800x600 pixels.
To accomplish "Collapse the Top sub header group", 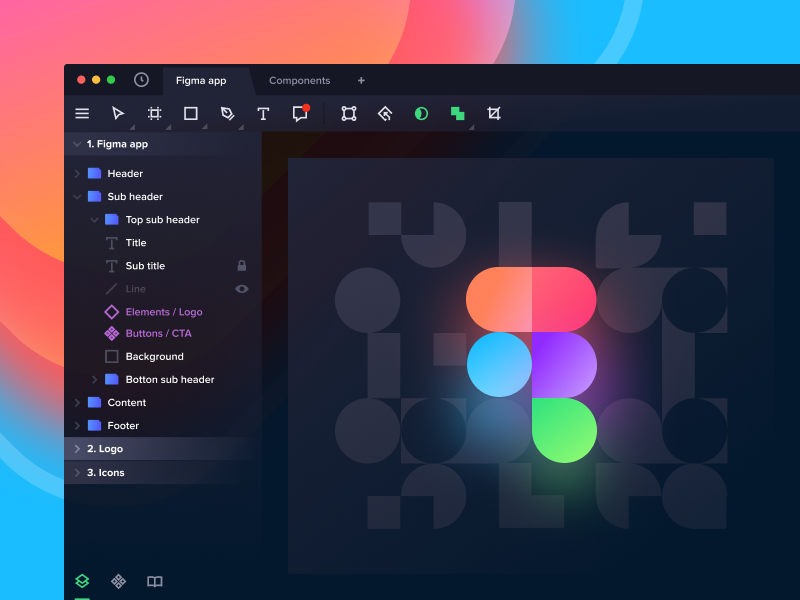I will pyautogui.click(x=94, y=219).
